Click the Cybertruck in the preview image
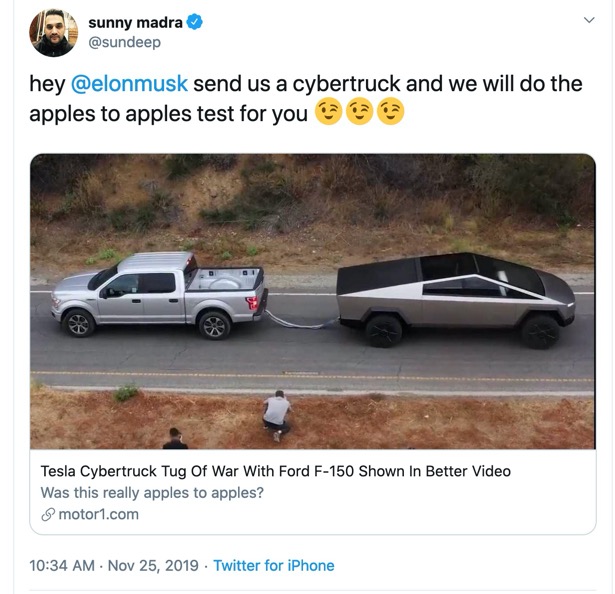The width and height of the screenshot is (615, 594). point(455,297)
